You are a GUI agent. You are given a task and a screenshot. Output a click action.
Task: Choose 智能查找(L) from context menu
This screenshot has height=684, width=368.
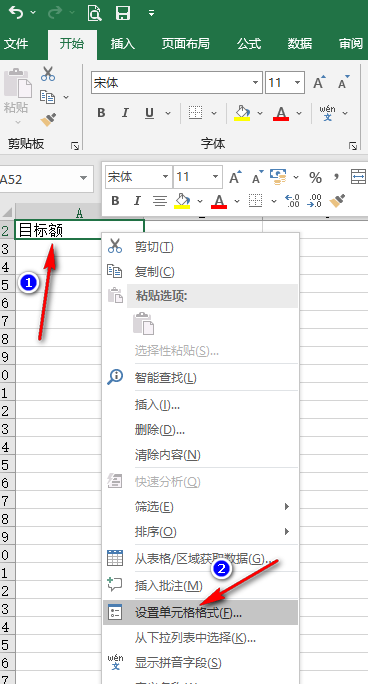(x=201, y=377)
